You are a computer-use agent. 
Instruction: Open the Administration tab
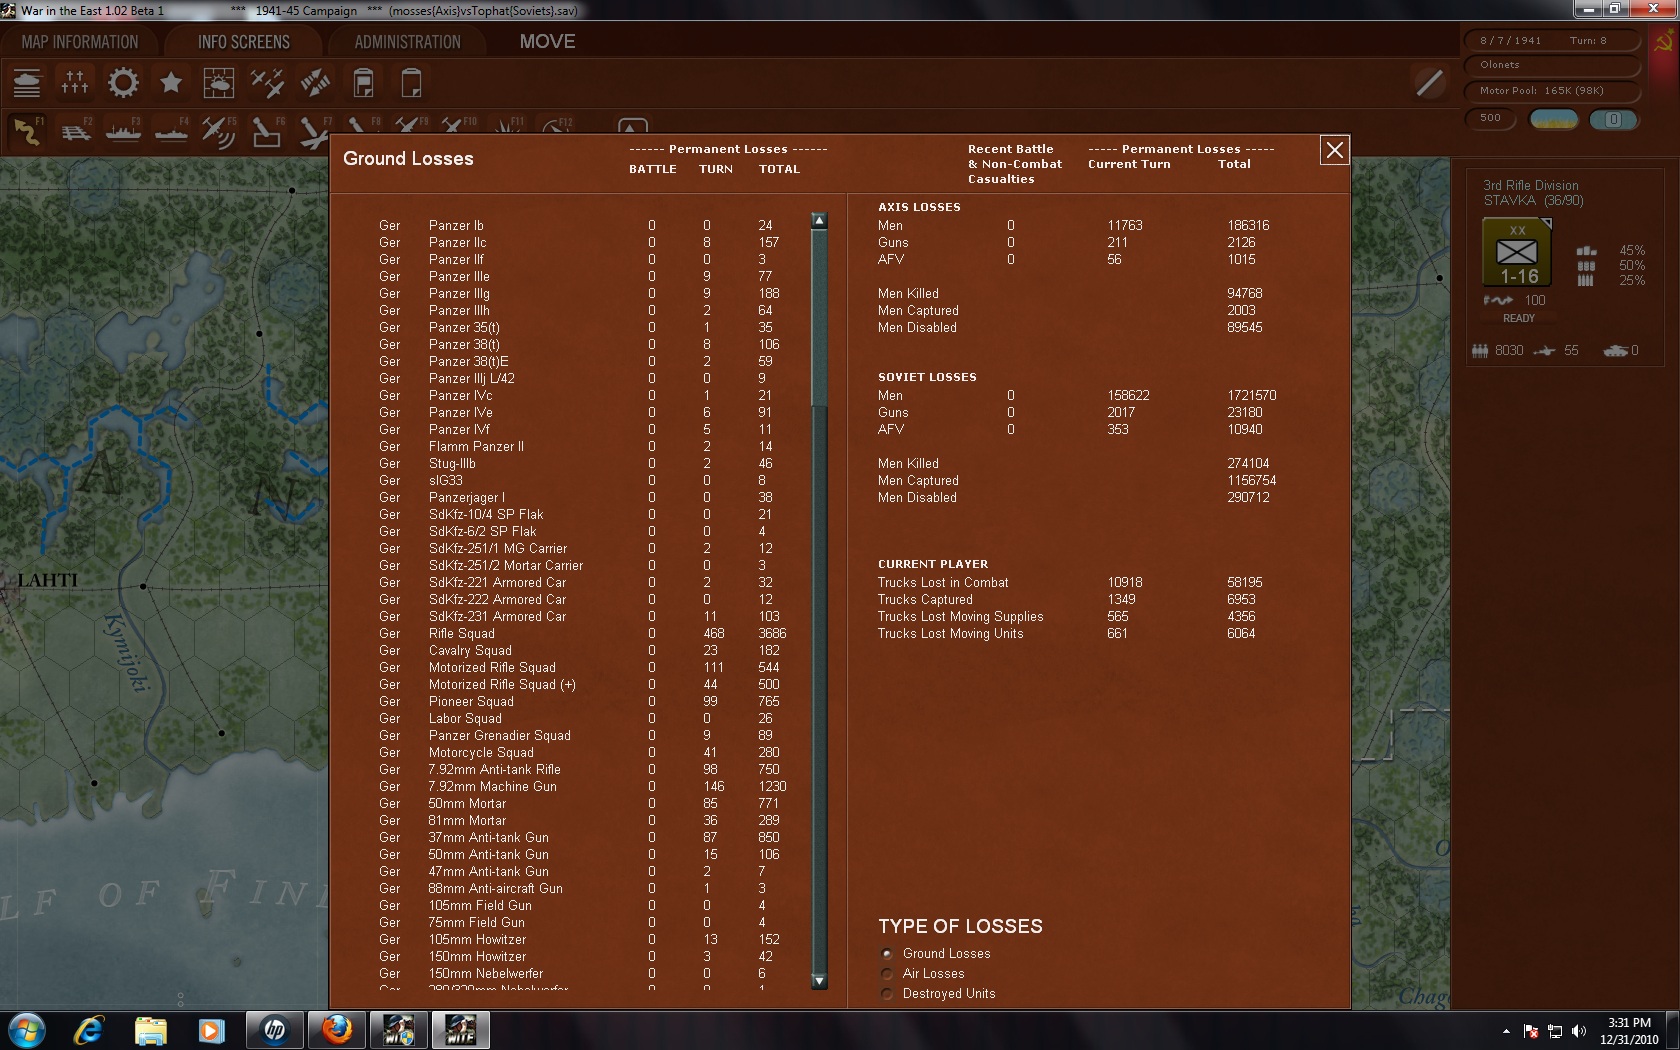[x=408, y=42]
